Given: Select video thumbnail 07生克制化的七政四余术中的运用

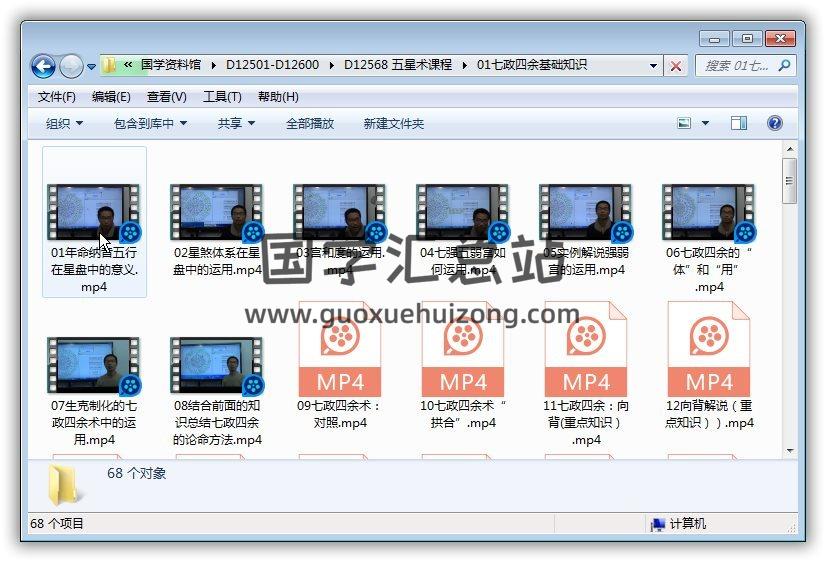Looking at the screenshot, I should (x=94, y=366).
